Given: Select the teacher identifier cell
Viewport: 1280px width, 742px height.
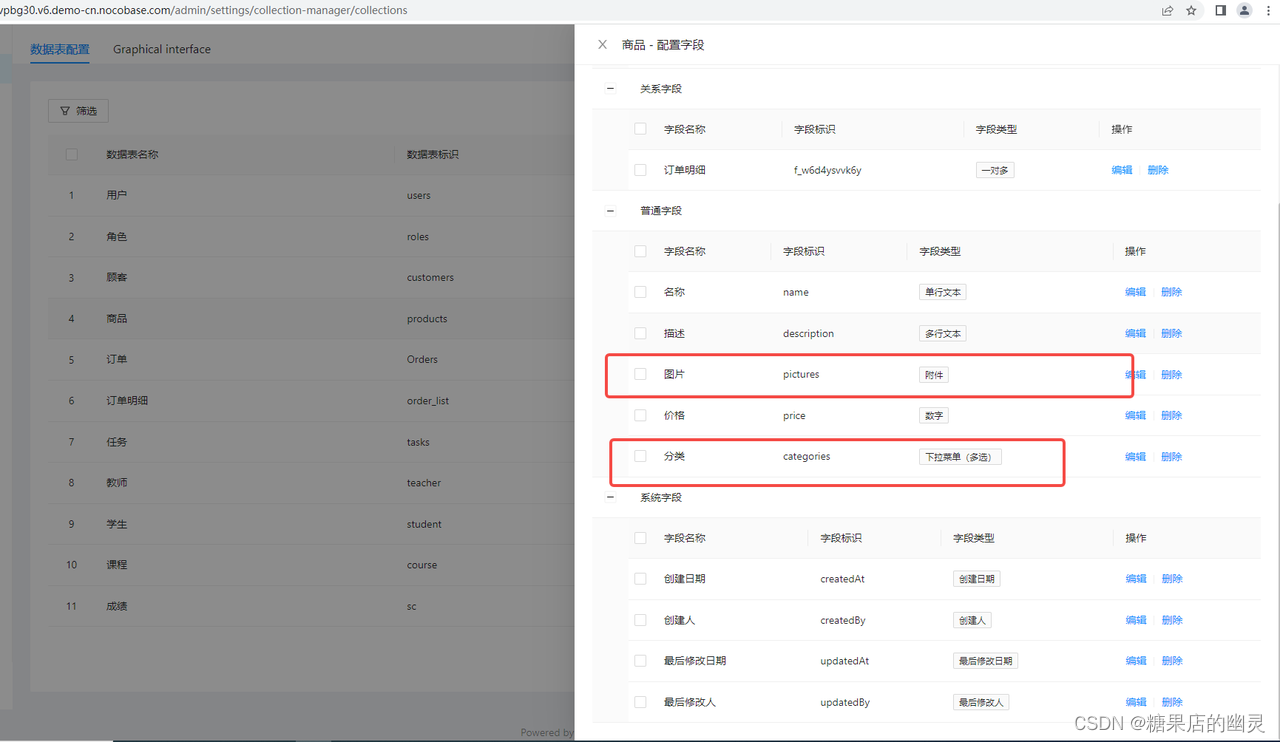Looking at the screenshot, I should [424, 483].
